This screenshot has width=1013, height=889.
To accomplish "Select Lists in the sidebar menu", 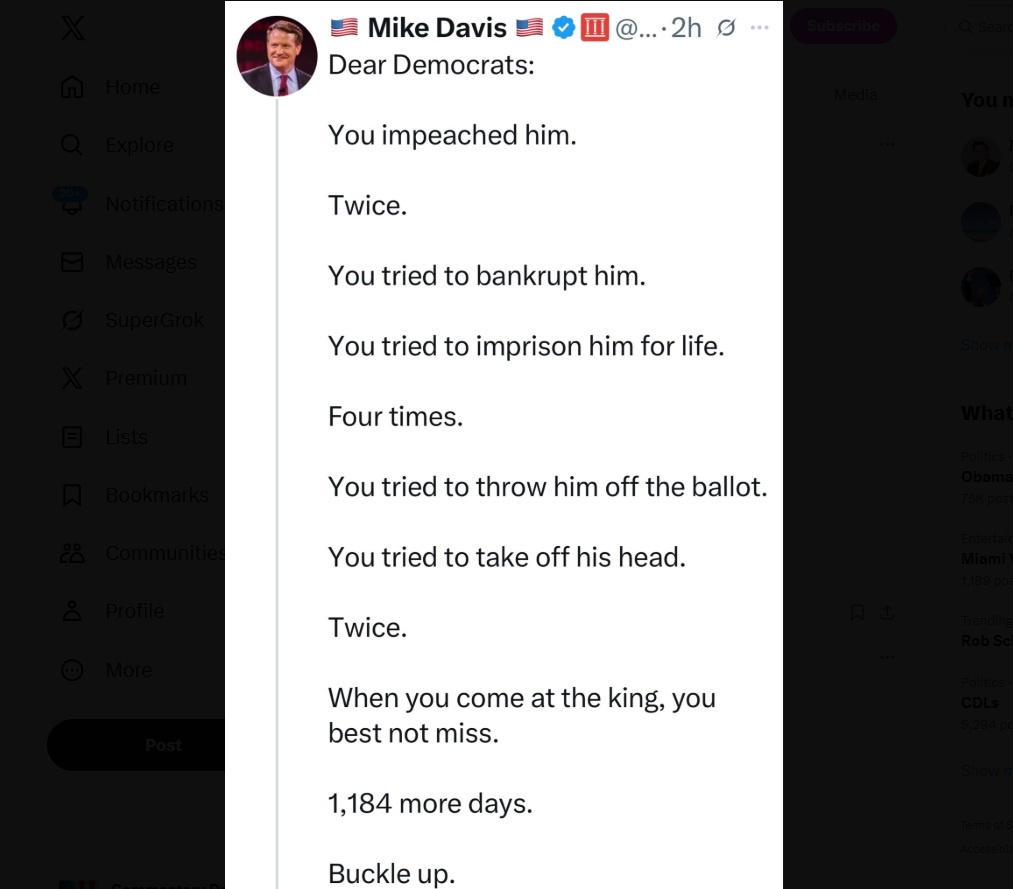I will pos(72,437).
